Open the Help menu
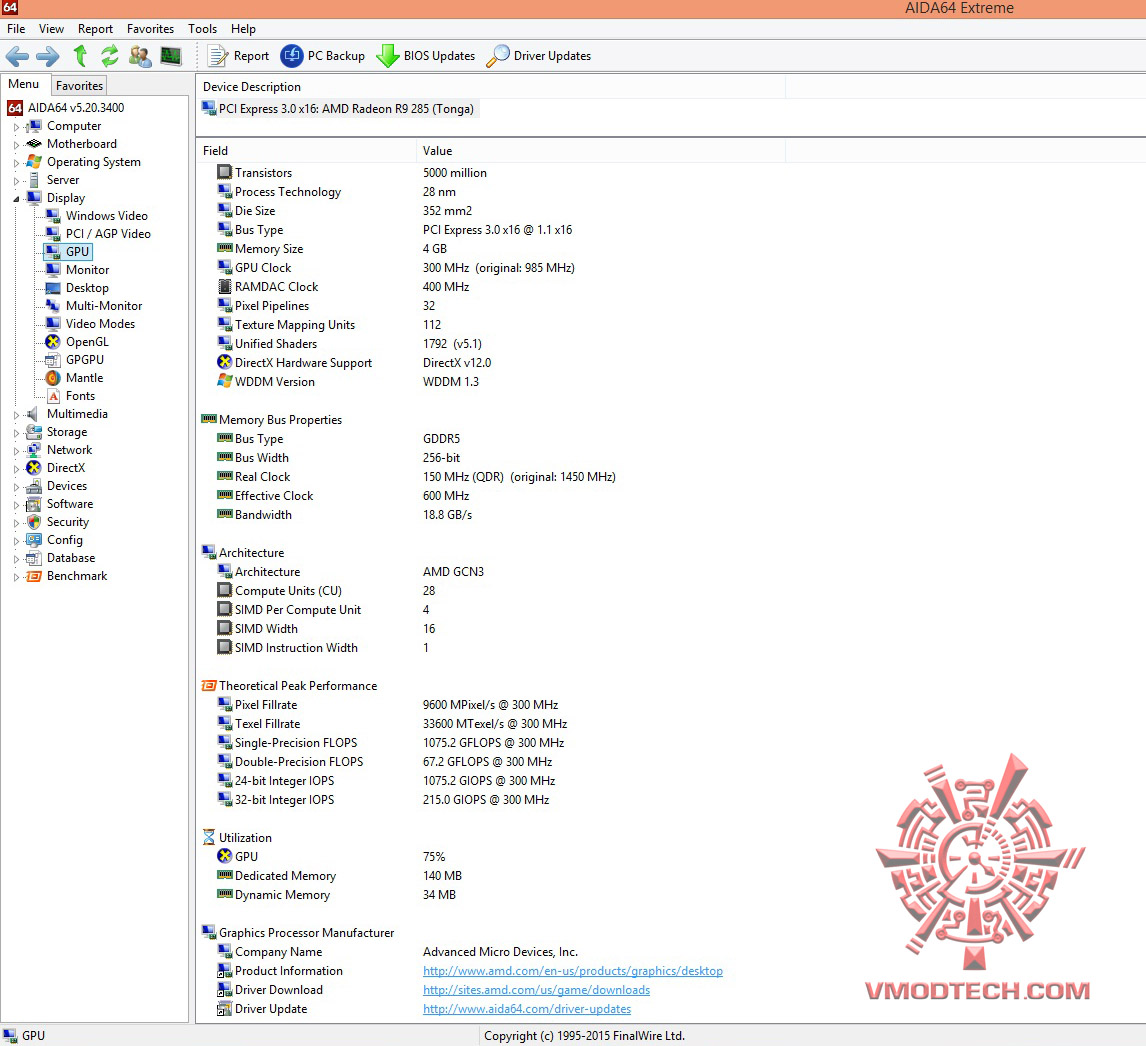 [x=243, y=29]
